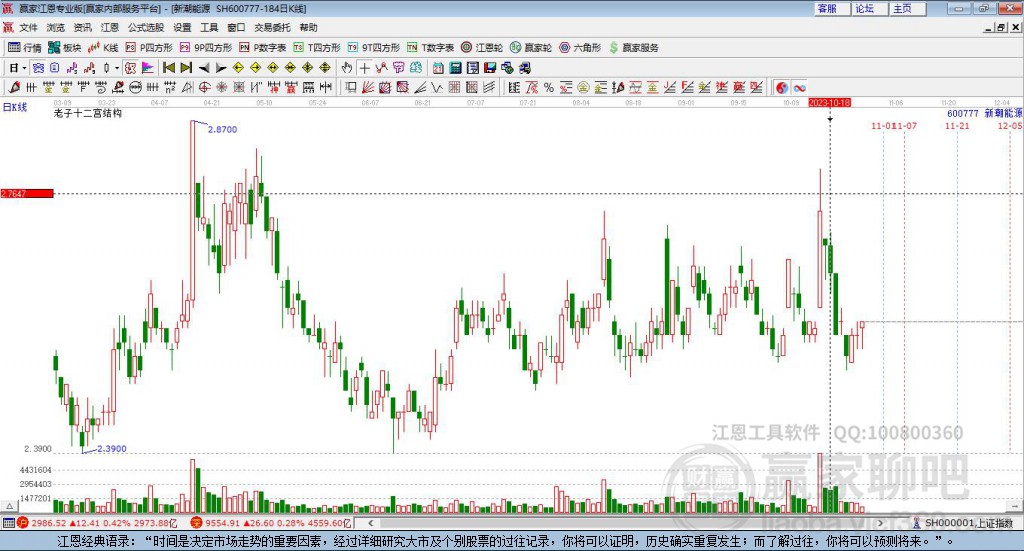Open the 9P四方形 tool
The height and width of the screenshot is (551, 1024).
206,47
